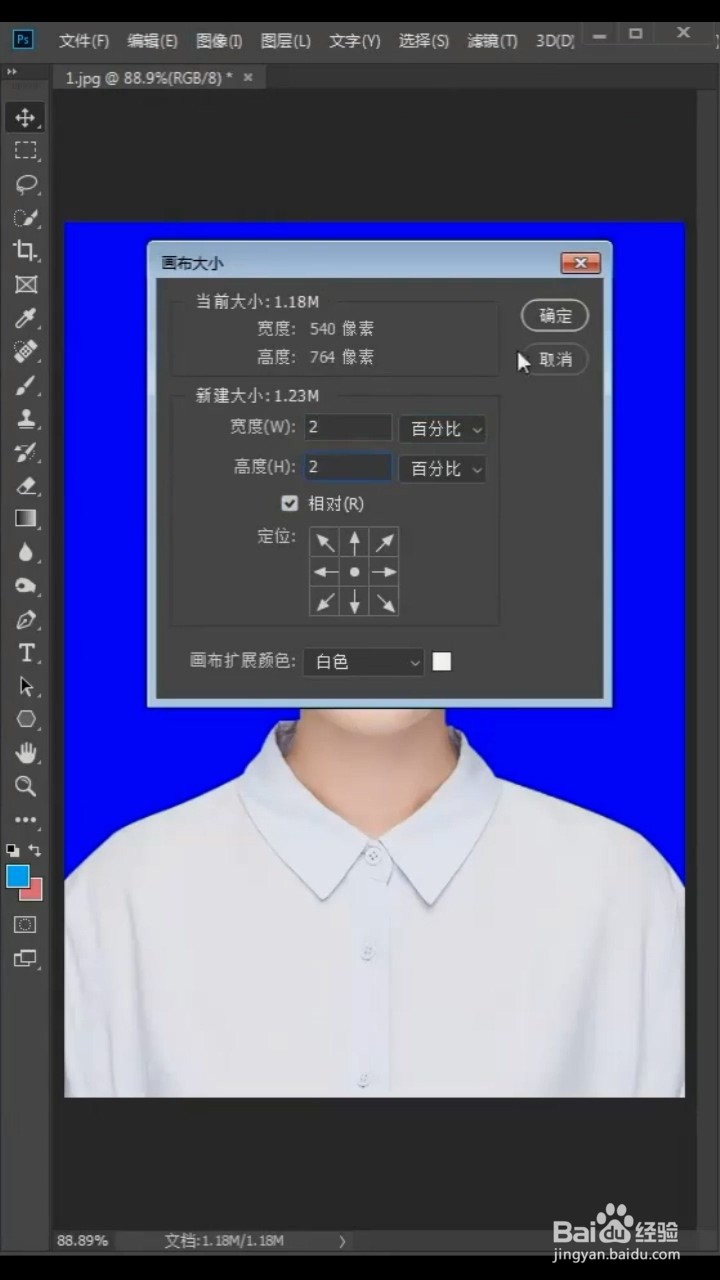Open the Edit Toolbar ellipsis
Viewport: 720px width, 1280px height.
pyautogui.click(x=25, y=820)
